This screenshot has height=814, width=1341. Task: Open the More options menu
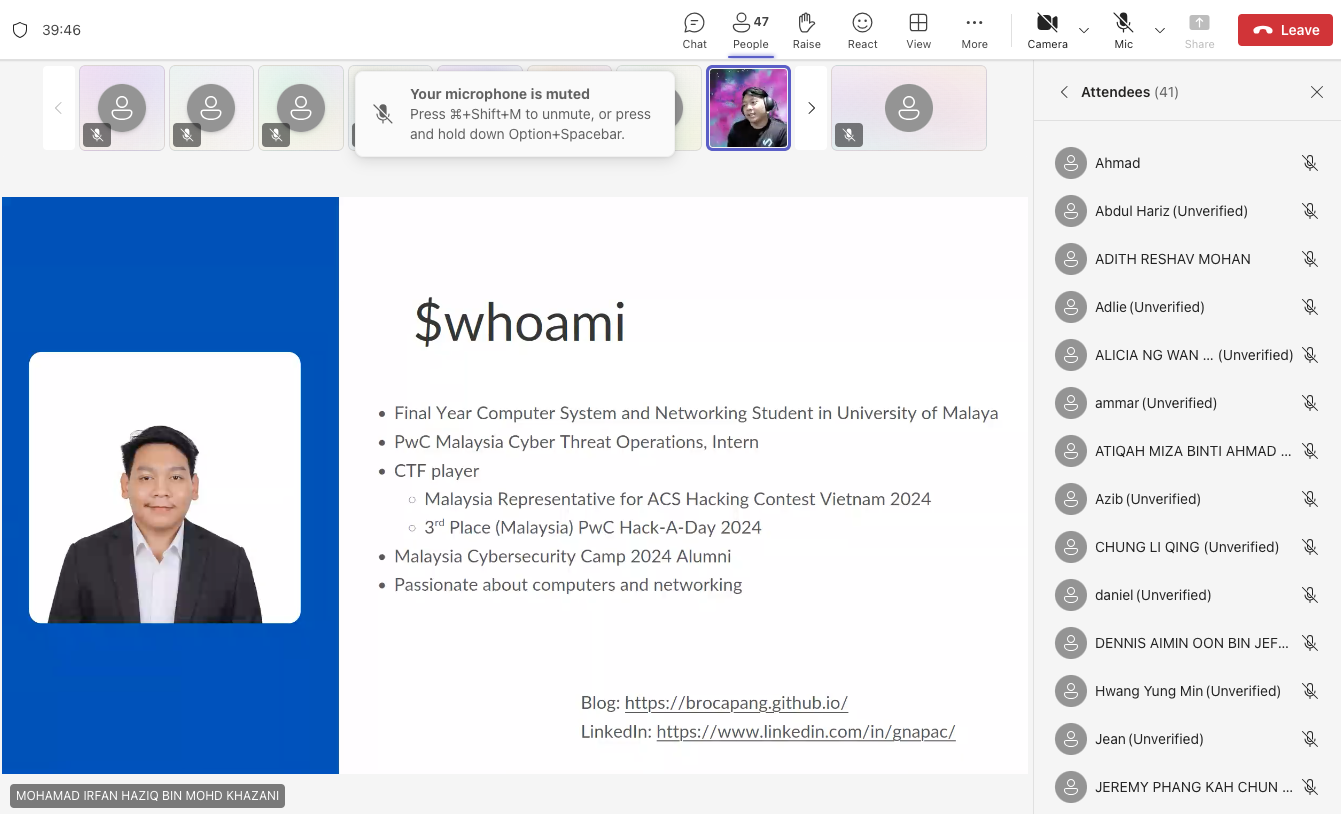(974, 30)
